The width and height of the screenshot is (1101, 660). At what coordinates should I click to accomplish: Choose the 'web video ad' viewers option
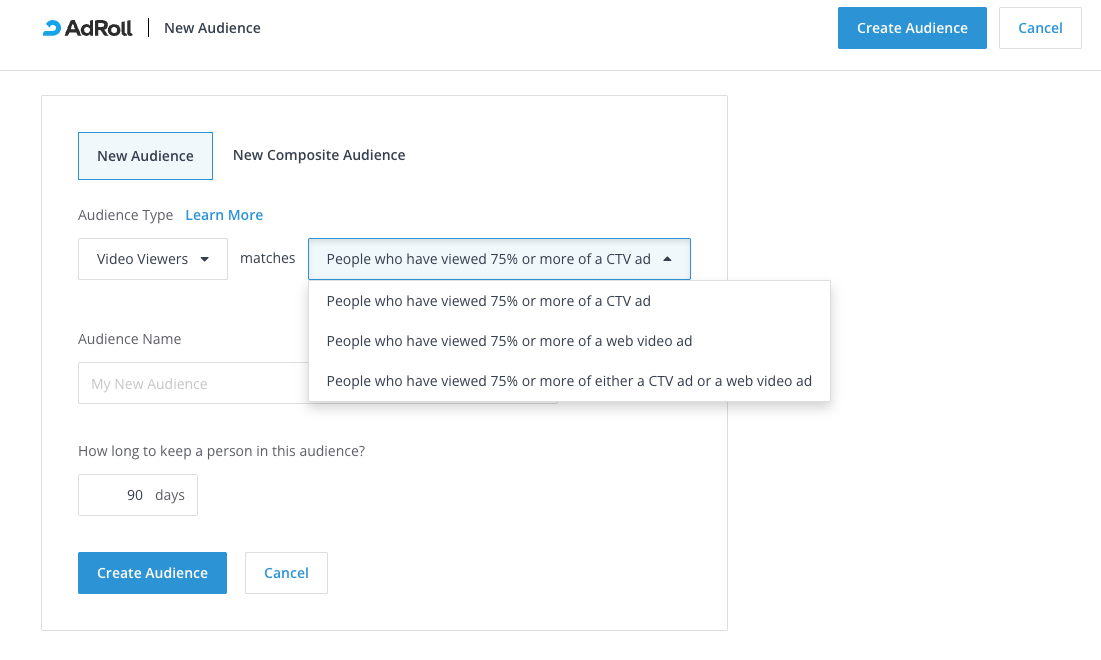[x=509, y=341]
